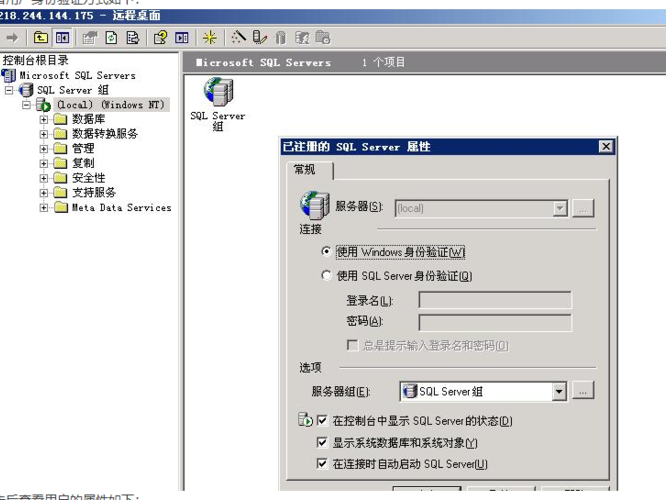The height and width of the screenshot is (500, 666).
Task: Toggle 显示系统数据库和系统对象 checkbox
Action: 322,443
